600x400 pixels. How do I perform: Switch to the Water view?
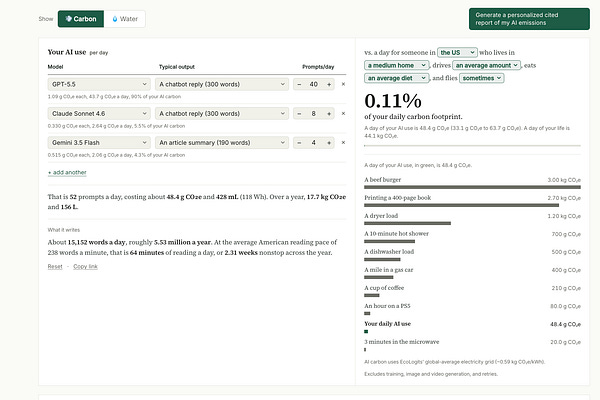point(125,19)
